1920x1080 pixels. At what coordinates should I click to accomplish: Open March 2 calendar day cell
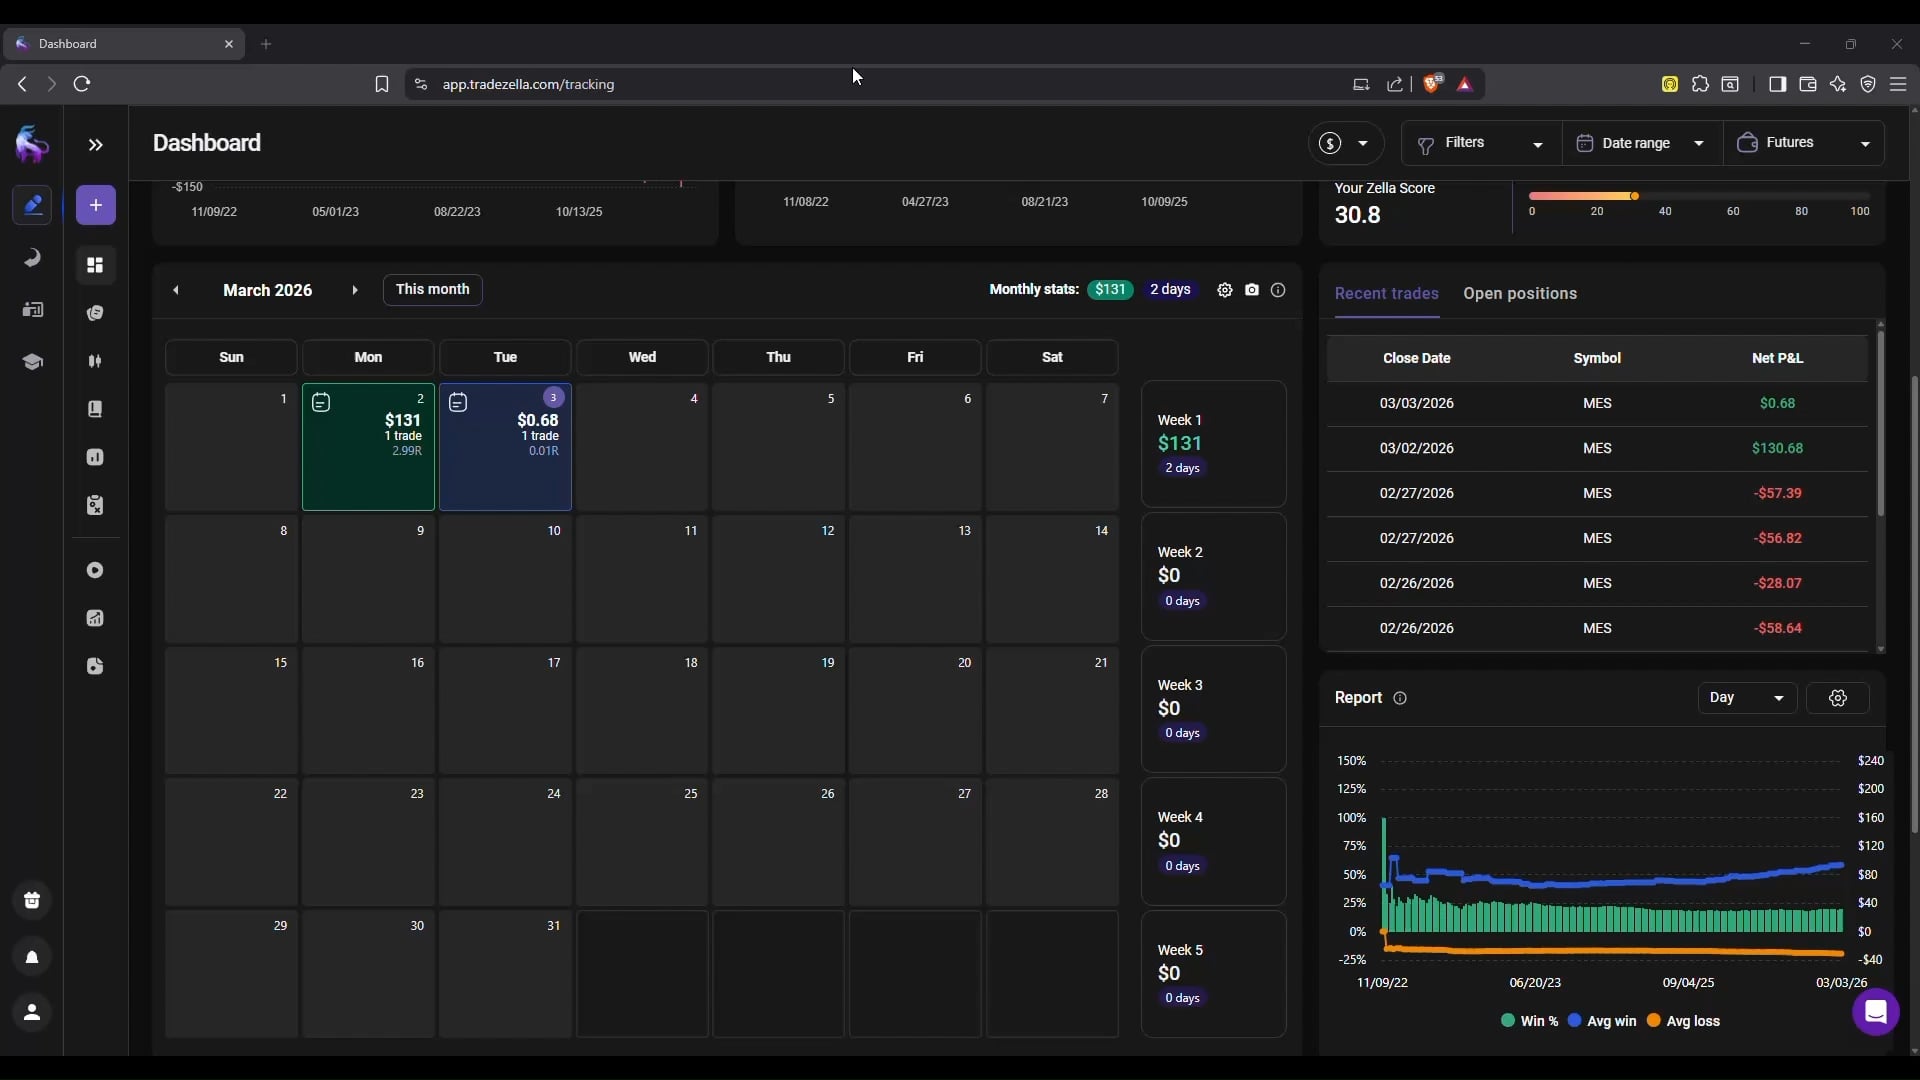[x=368, y=447]
